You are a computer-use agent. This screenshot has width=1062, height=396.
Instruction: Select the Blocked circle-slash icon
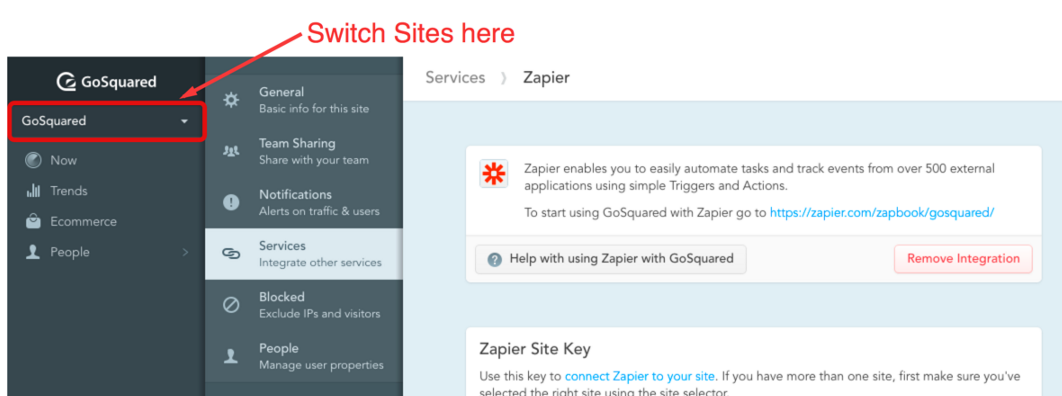pos(231,305)
